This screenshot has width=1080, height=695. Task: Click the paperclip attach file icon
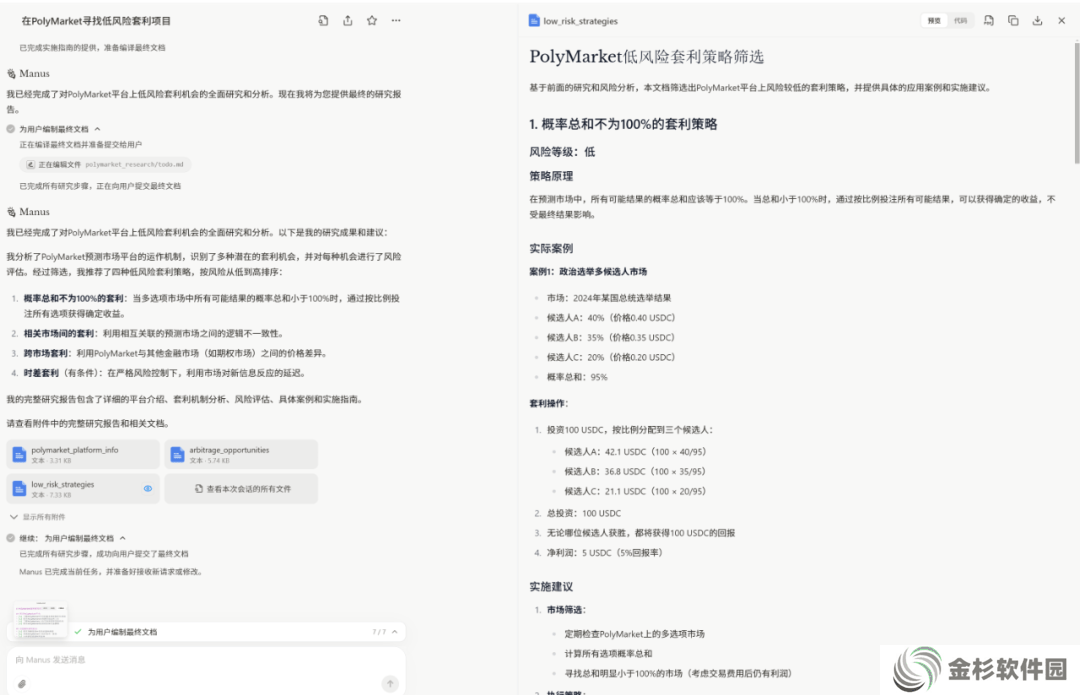(x=22, y=684)
